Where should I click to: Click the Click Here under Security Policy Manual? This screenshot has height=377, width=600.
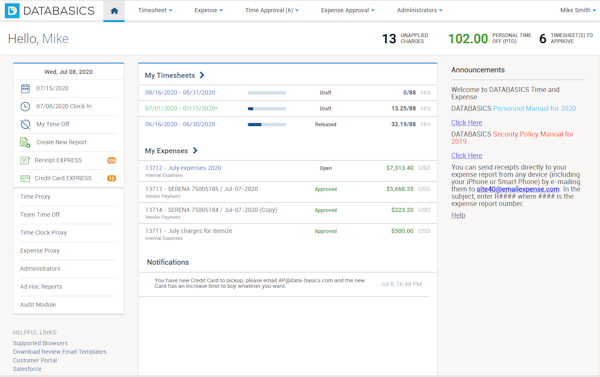tap(466, 155)
